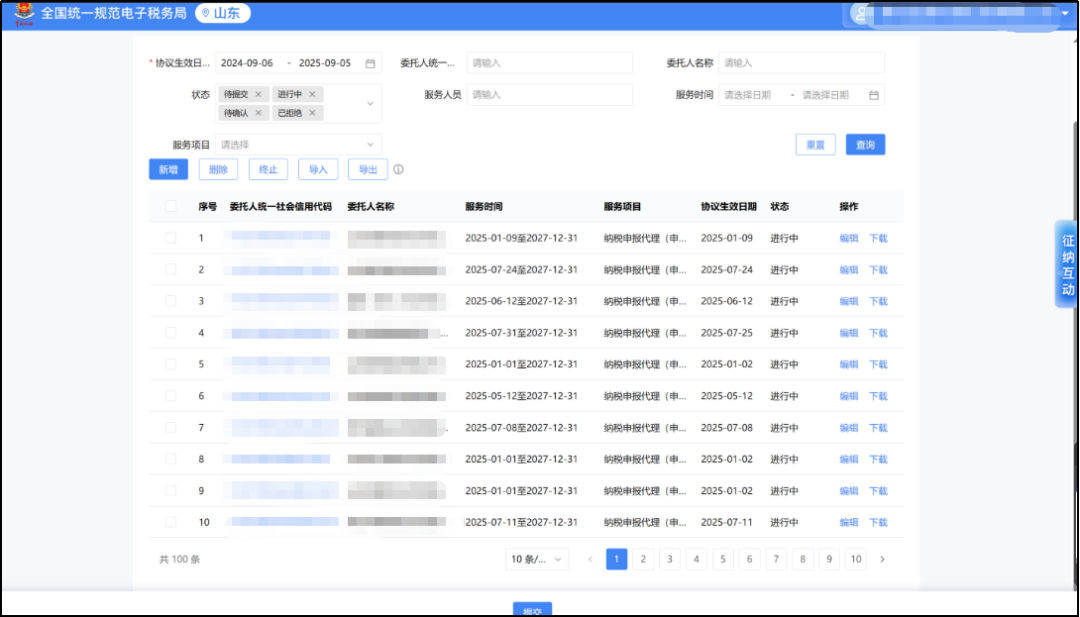Go to page 3 of results
Viewport: 1080px width, 617px height.
click(669, 559)
